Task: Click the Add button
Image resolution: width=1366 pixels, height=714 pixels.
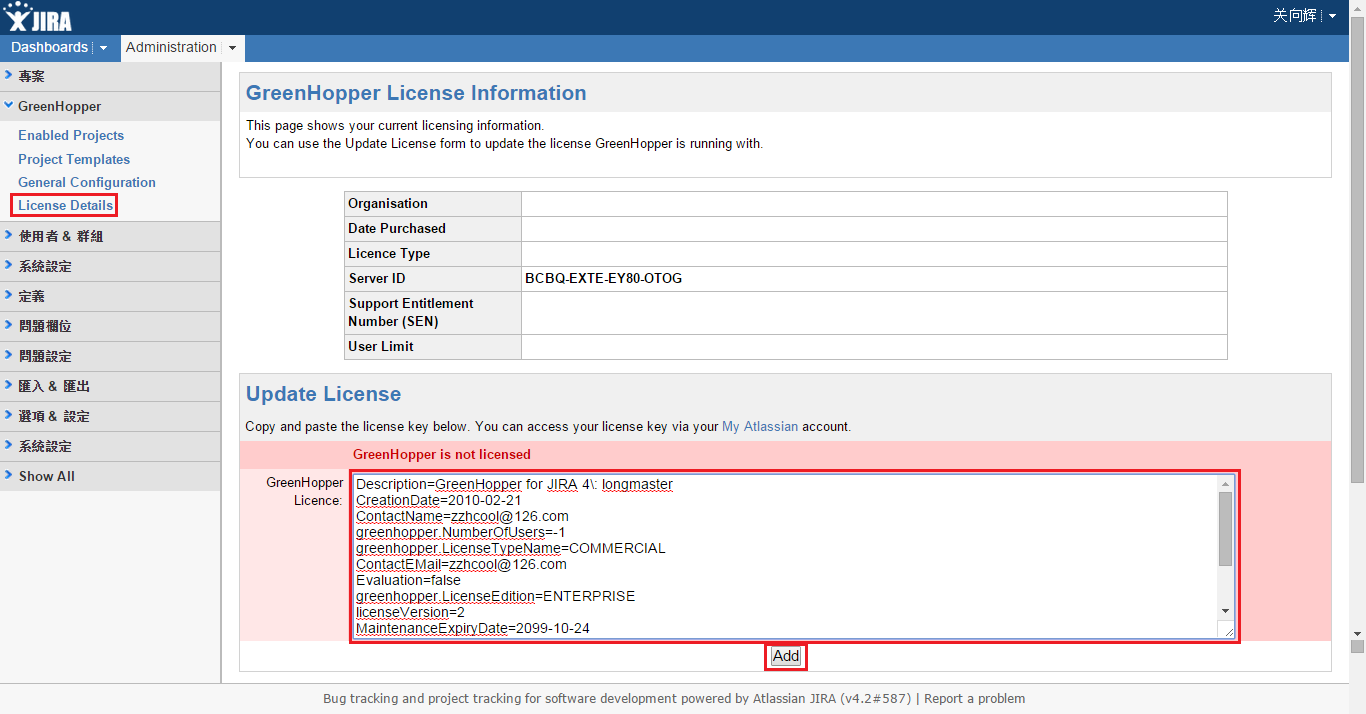Action: (786, 656)
